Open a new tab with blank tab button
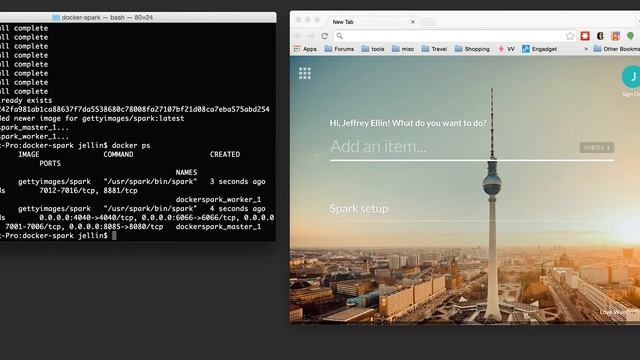 pos(428,22)
